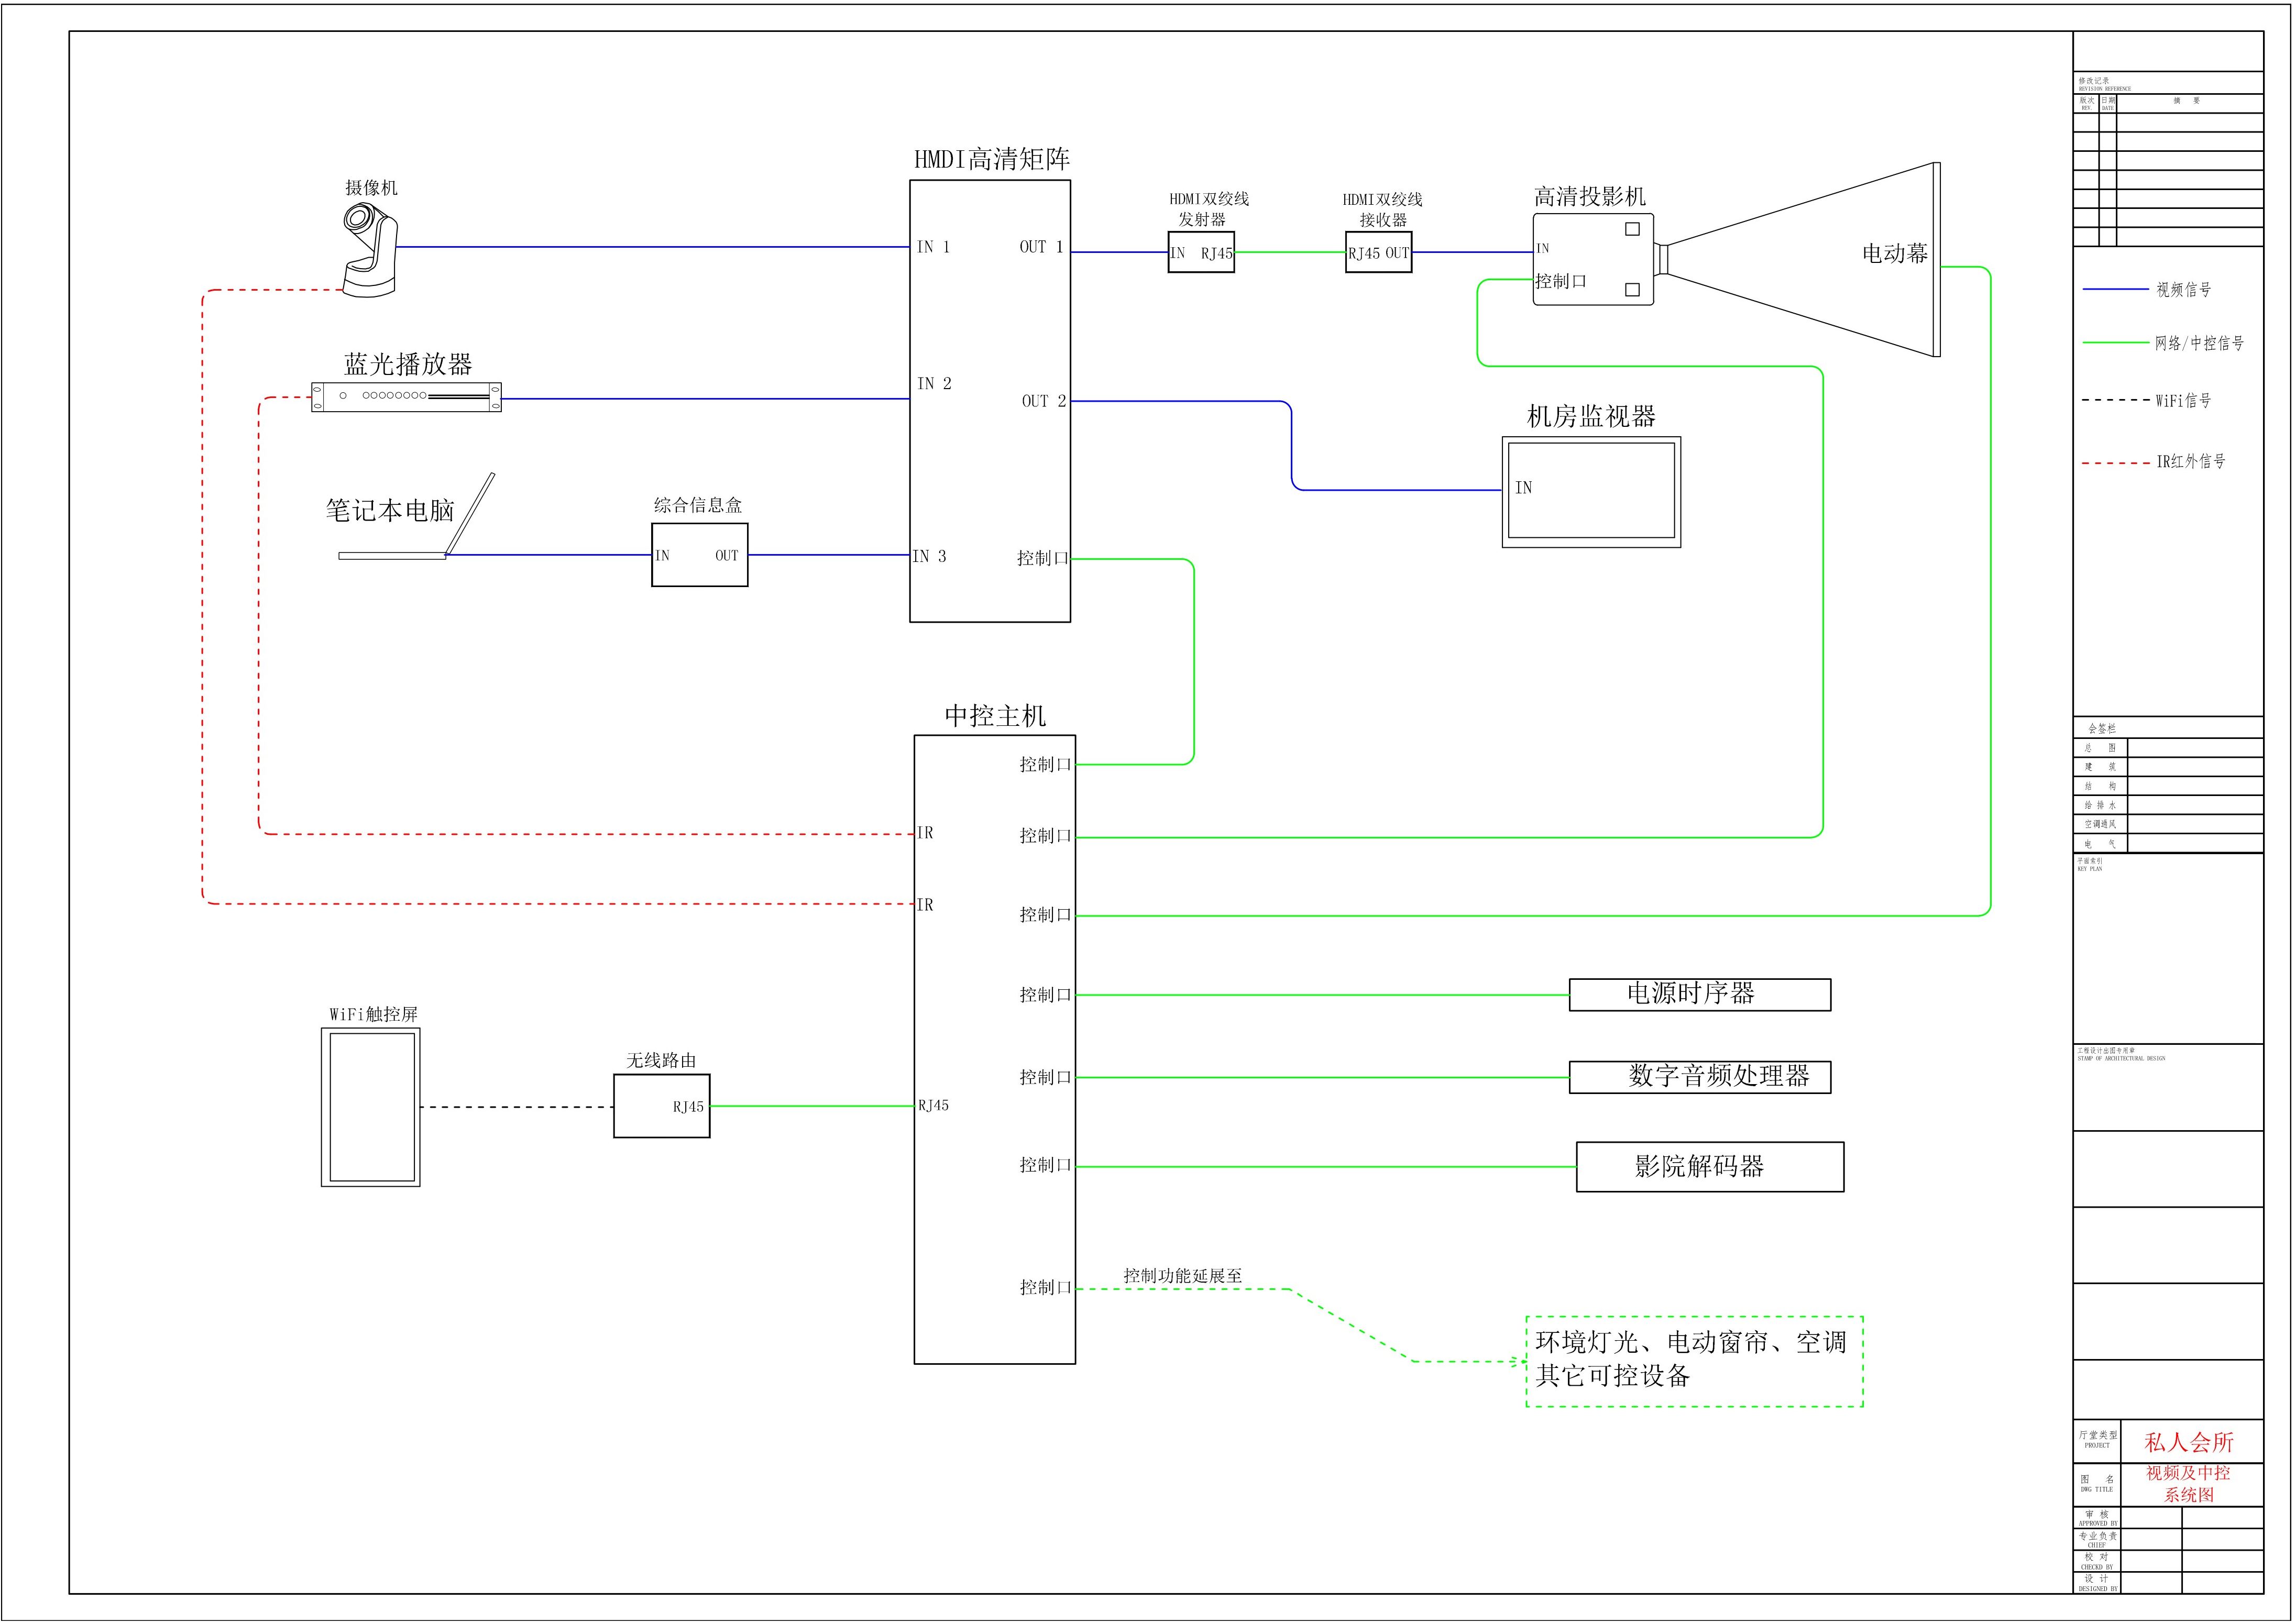This screenshot has height=1623, width=2296.
Task: Select the IN 3 port on the matrix
Action: 929,557
